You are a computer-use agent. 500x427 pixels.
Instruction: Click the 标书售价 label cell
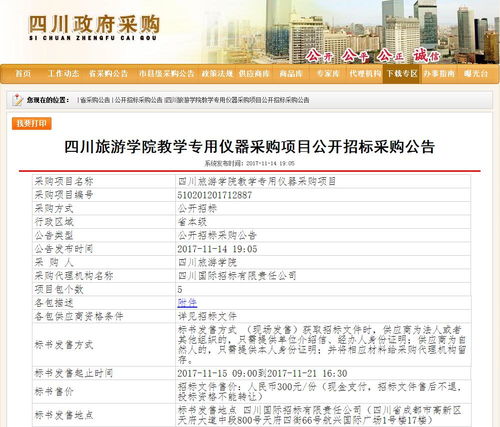[x=104, y=391]
